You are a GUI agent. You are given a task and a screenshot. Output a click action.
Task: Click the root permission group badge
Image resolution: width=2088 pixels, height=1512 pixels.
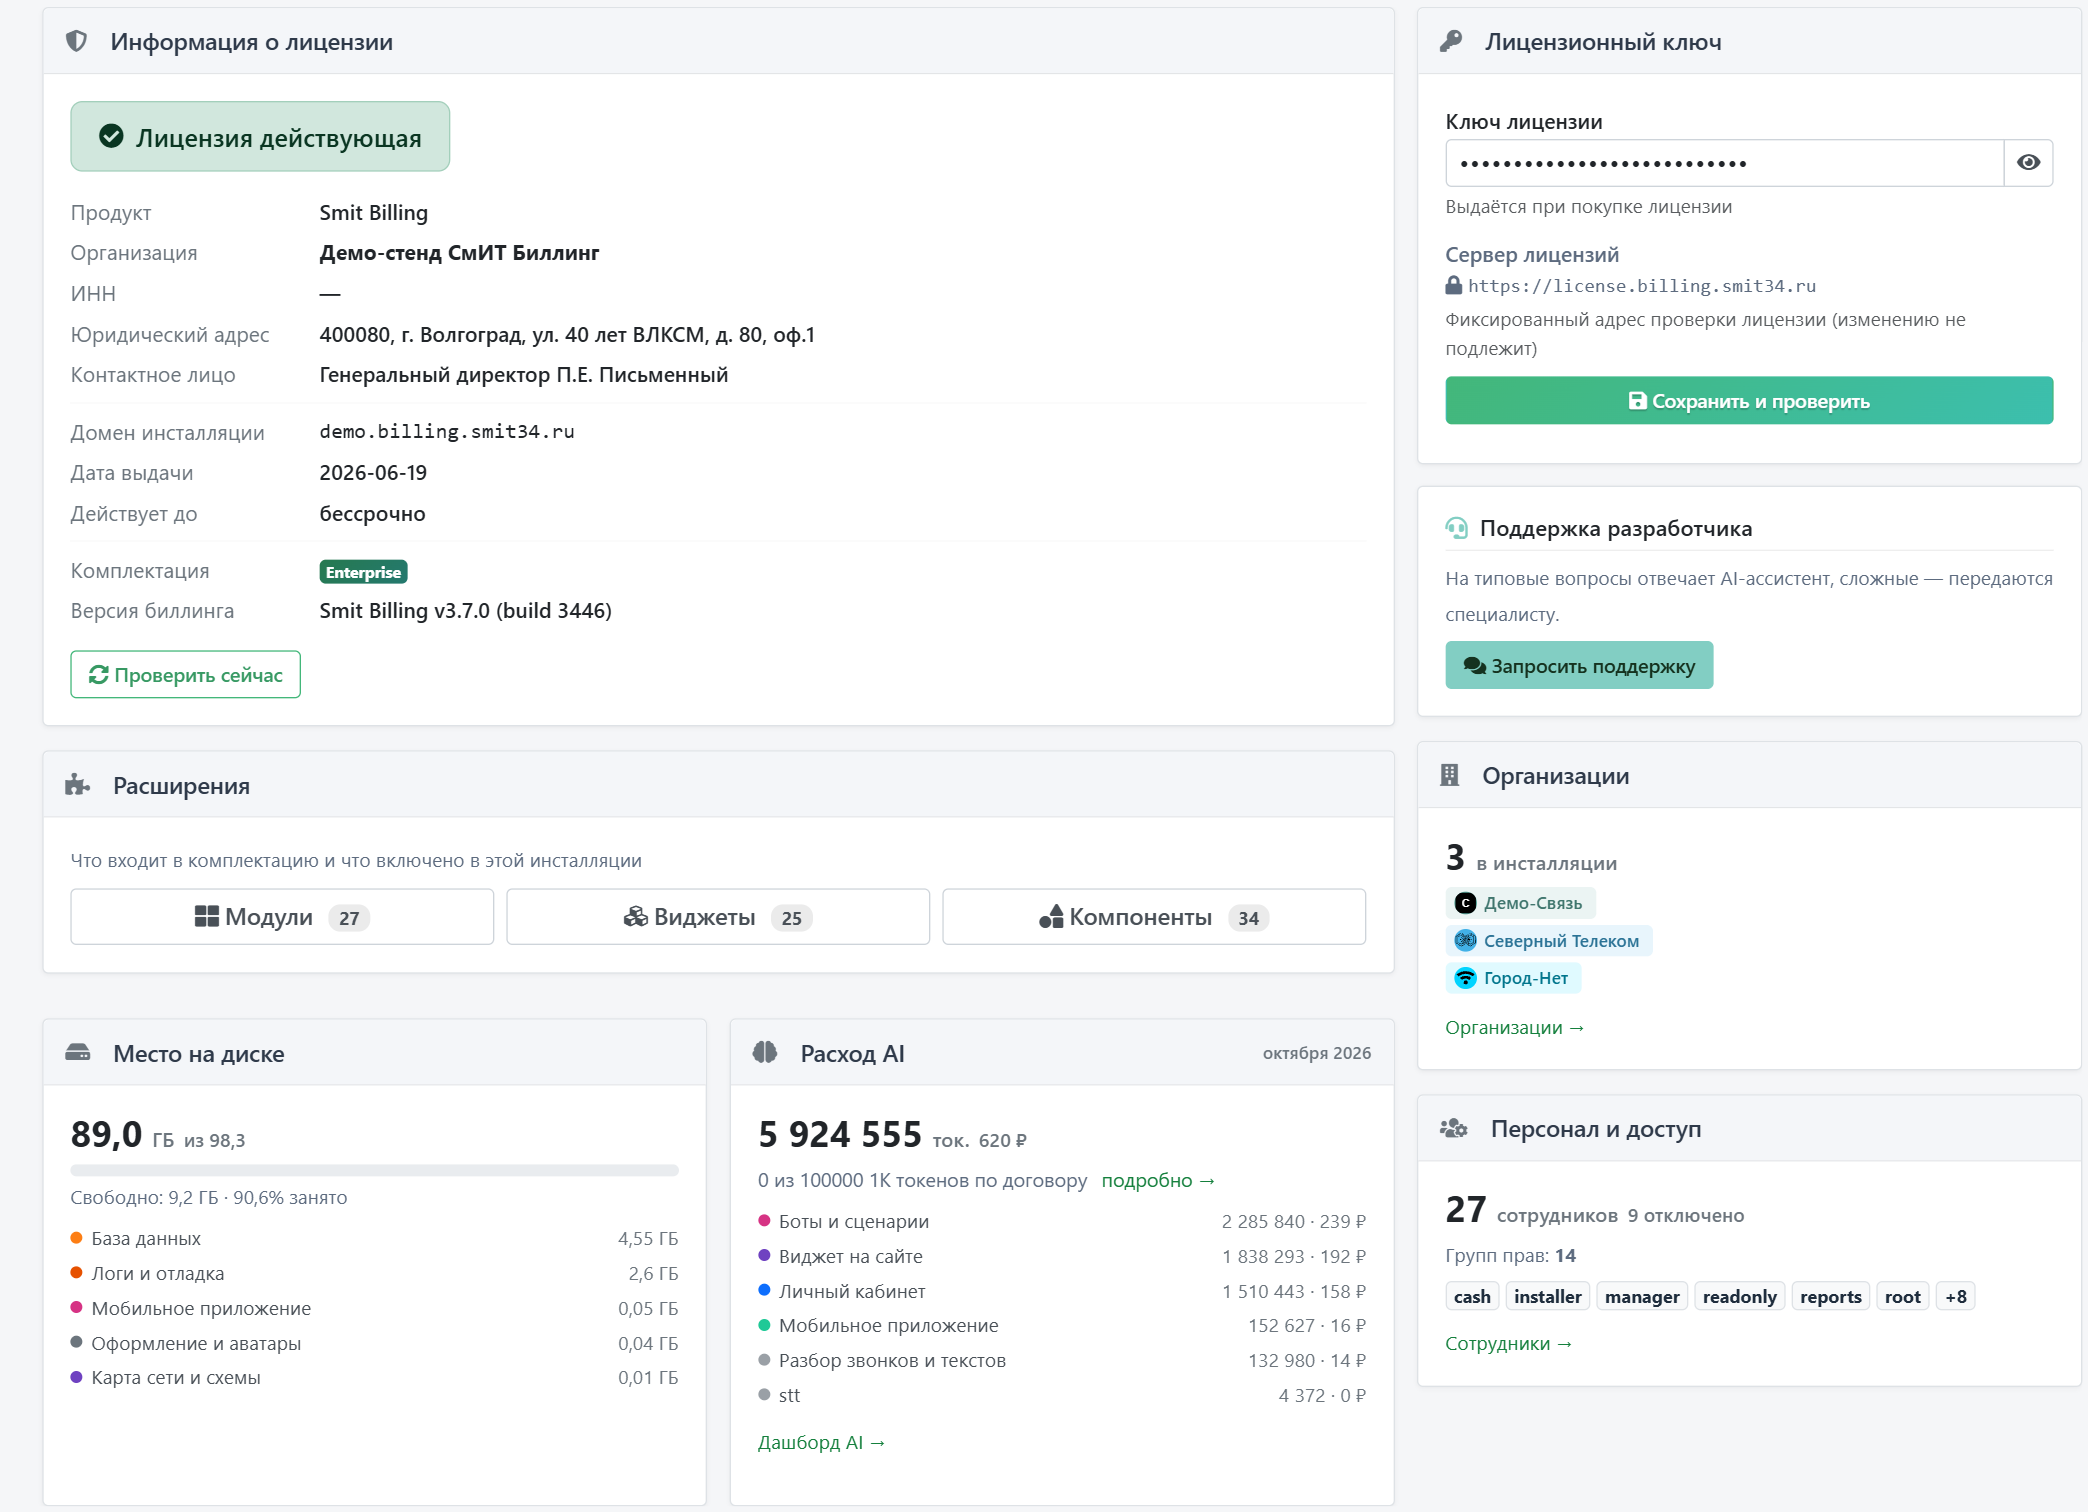1903,1297
